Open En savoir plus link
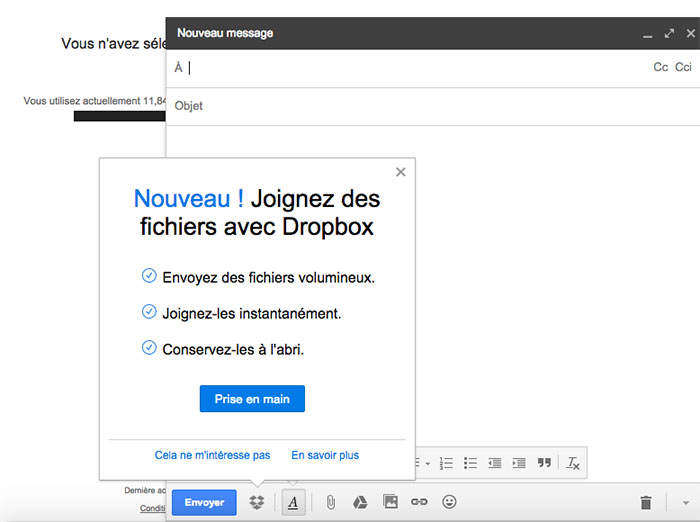Viewport: 700px width, 522px height. [325, 455]
